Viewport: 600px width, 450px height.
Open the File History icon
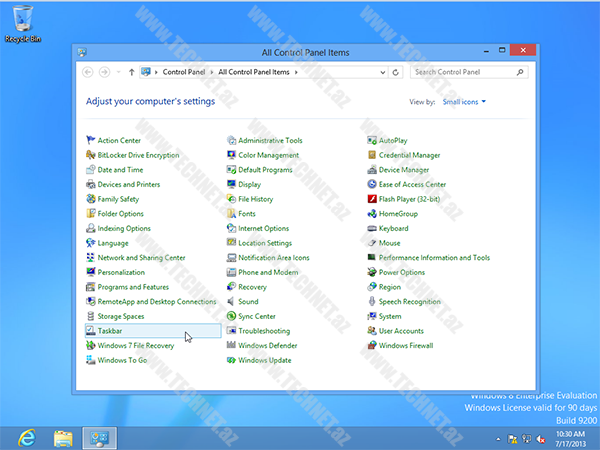[232, 199]
